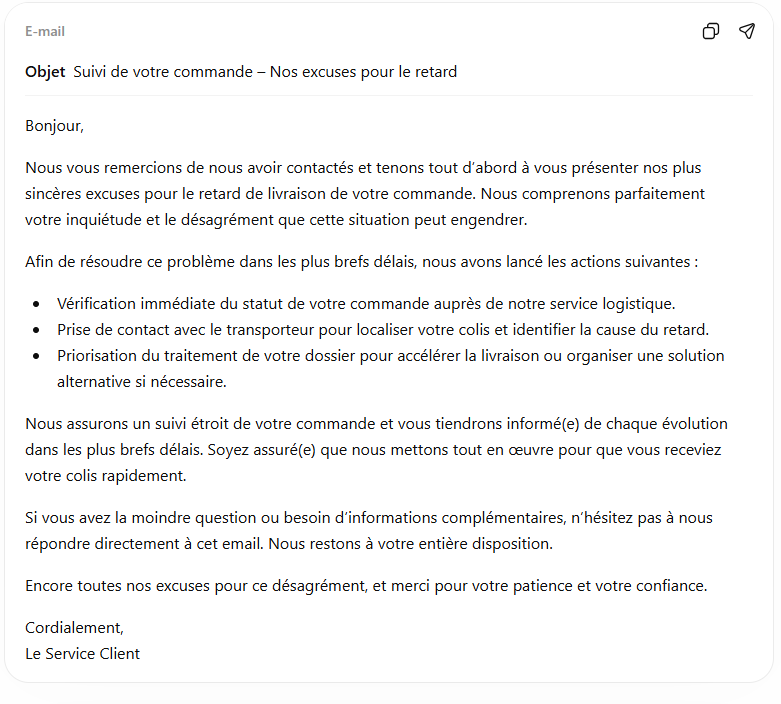781x704 pixels.
Task: Click the "Cordialement," closing line
Action: pyautogui.click(x=74, y=628)
